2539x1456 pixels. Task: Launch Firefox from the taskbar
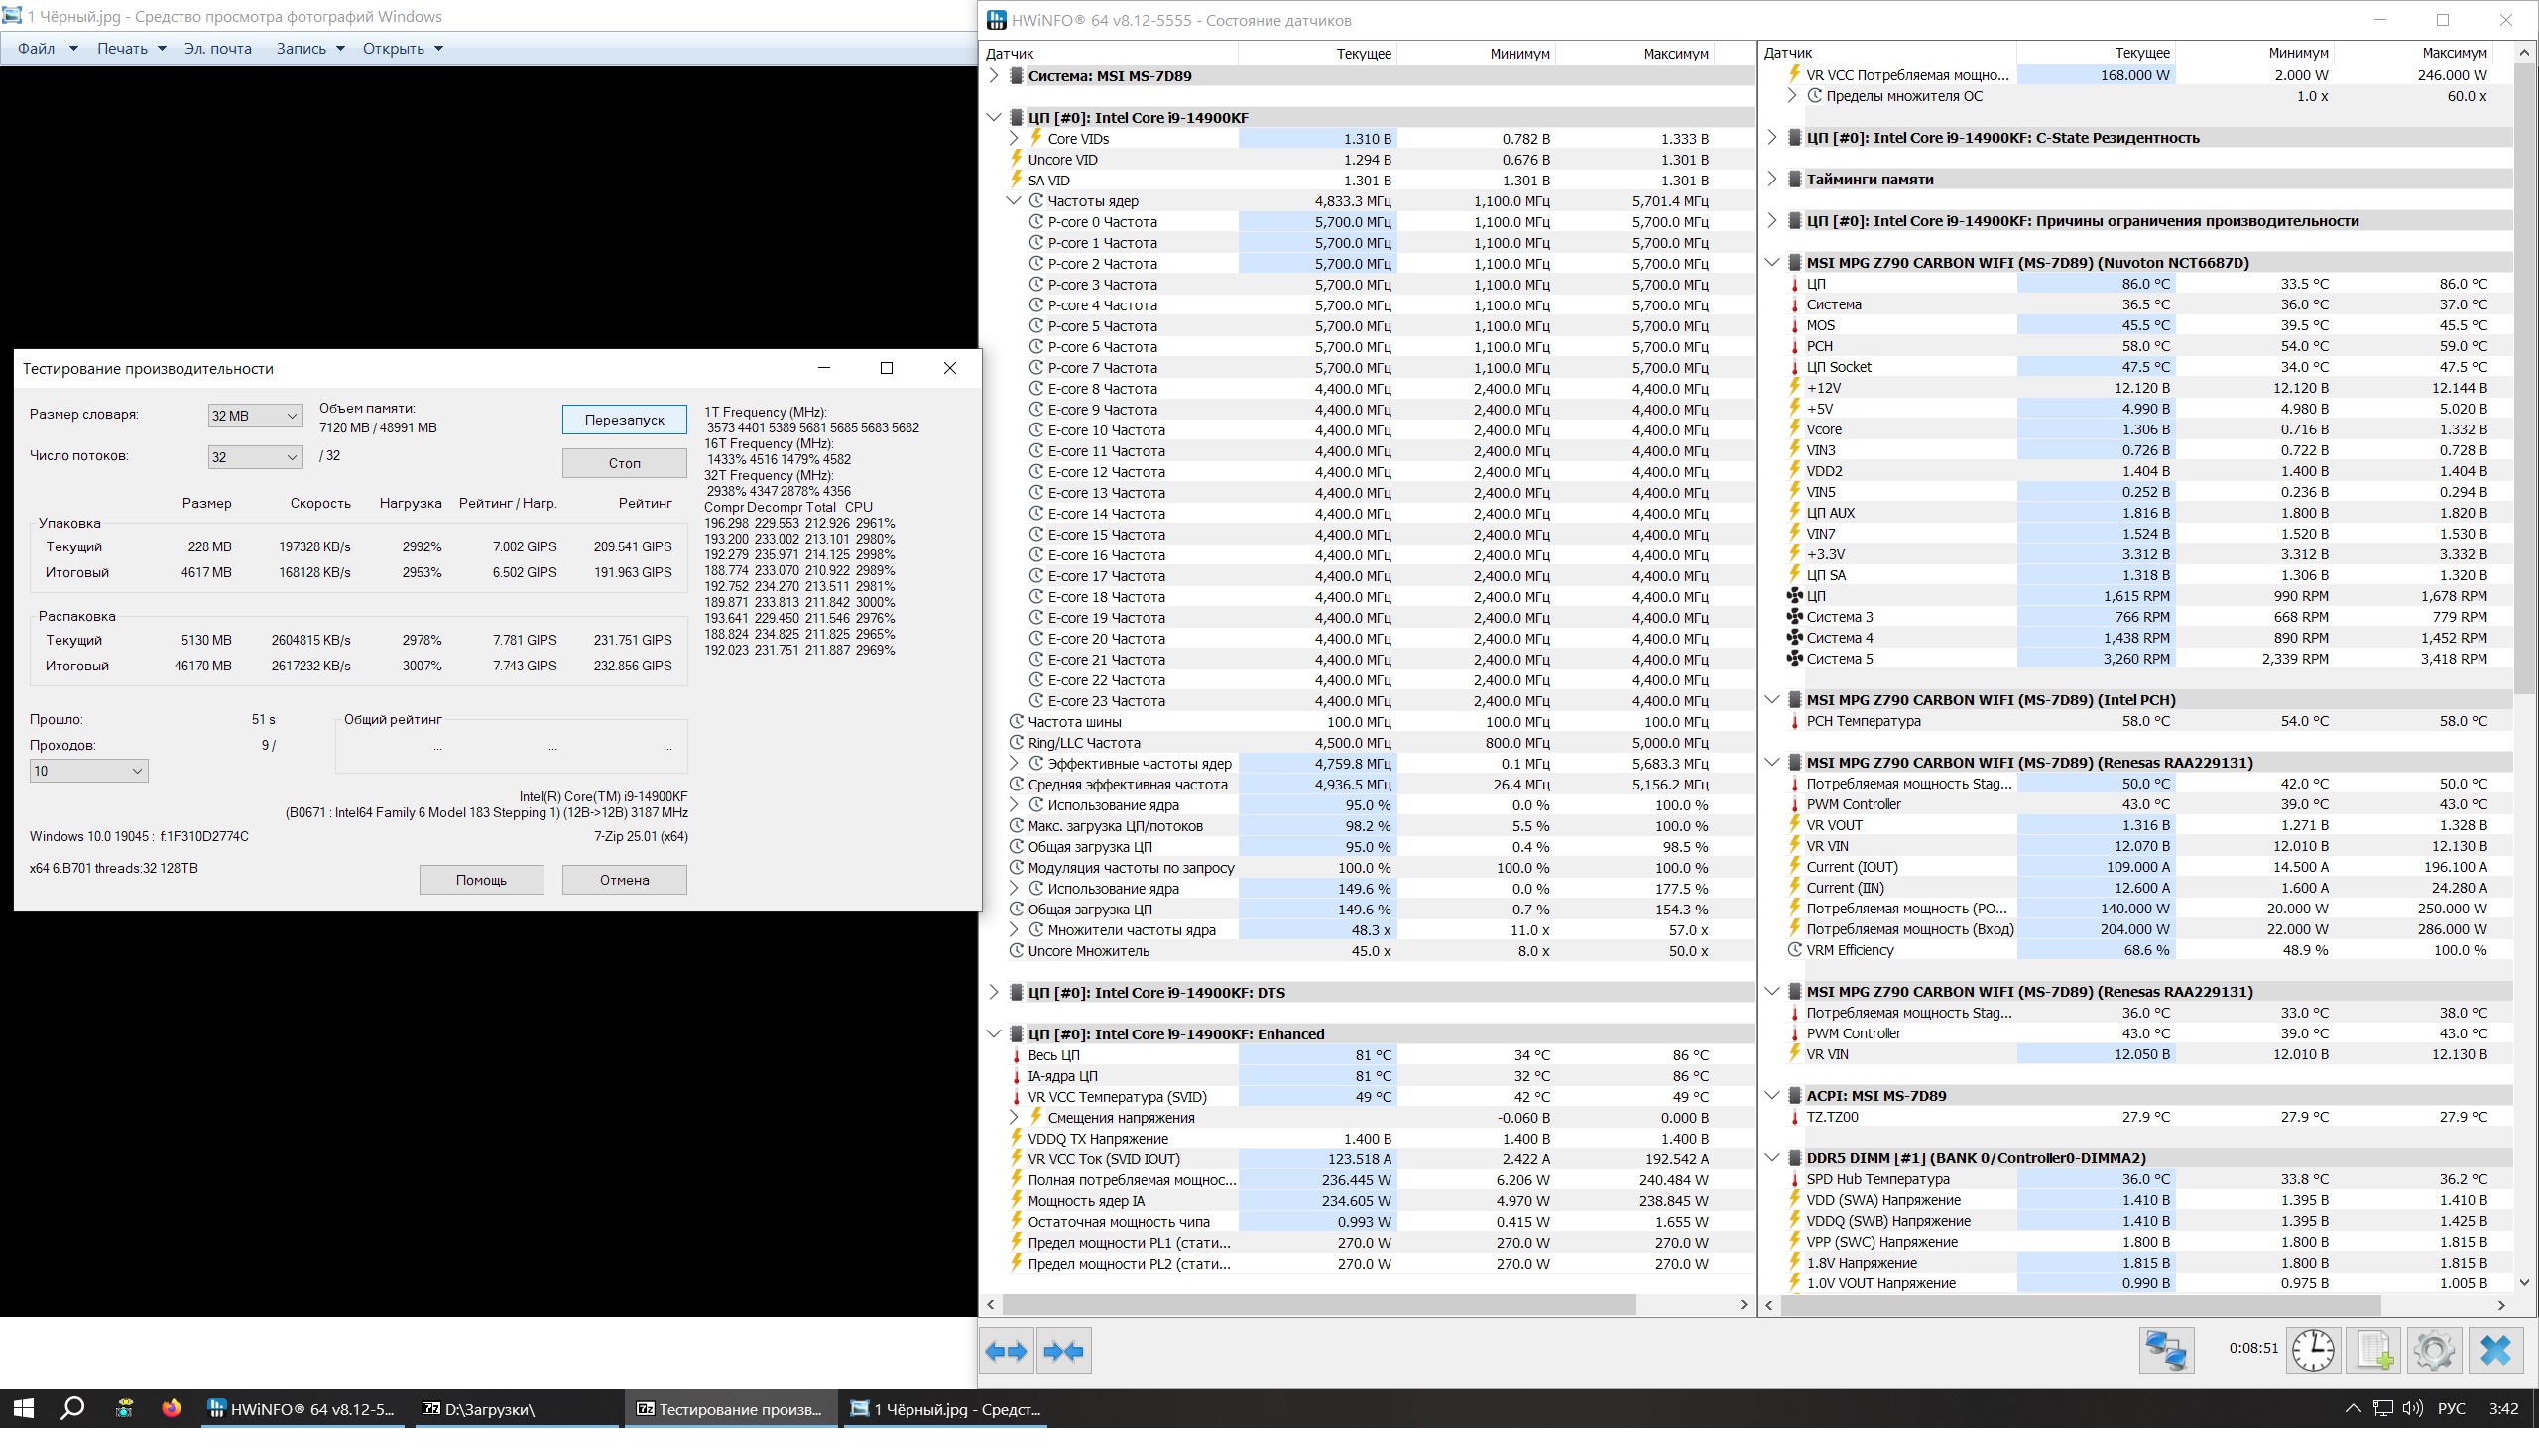(171, 1409)
